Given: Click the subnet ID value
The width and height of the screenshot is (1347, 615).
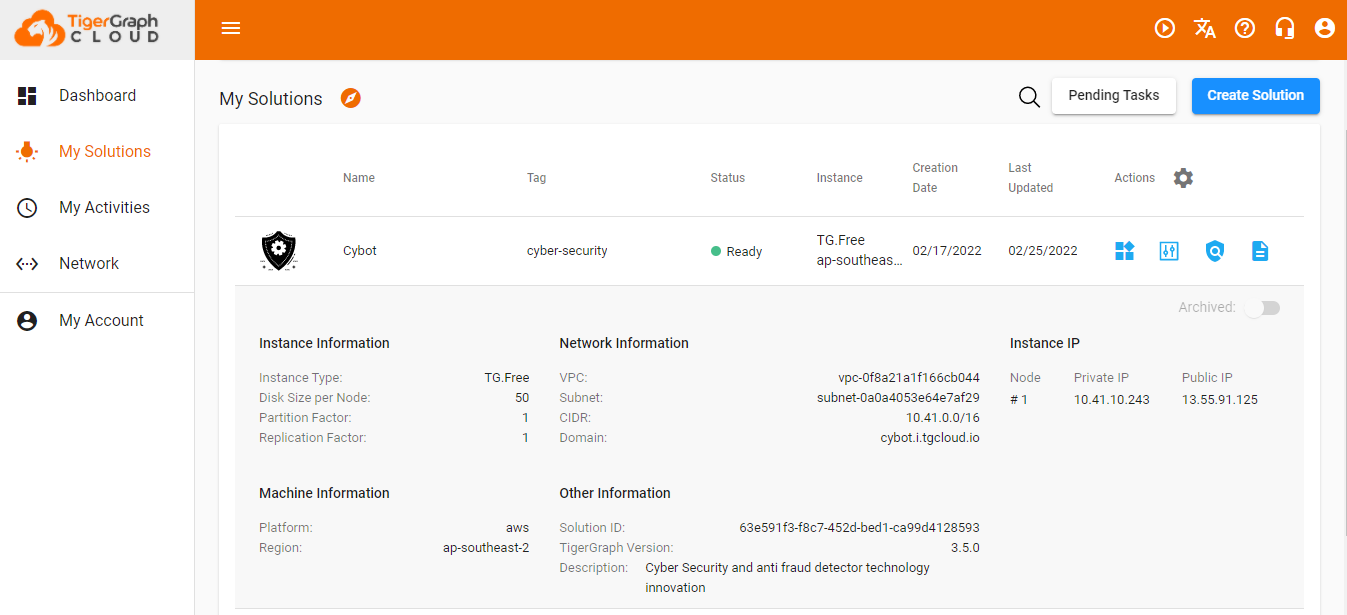Looking at the screenshot, I should tap(898, 398).
